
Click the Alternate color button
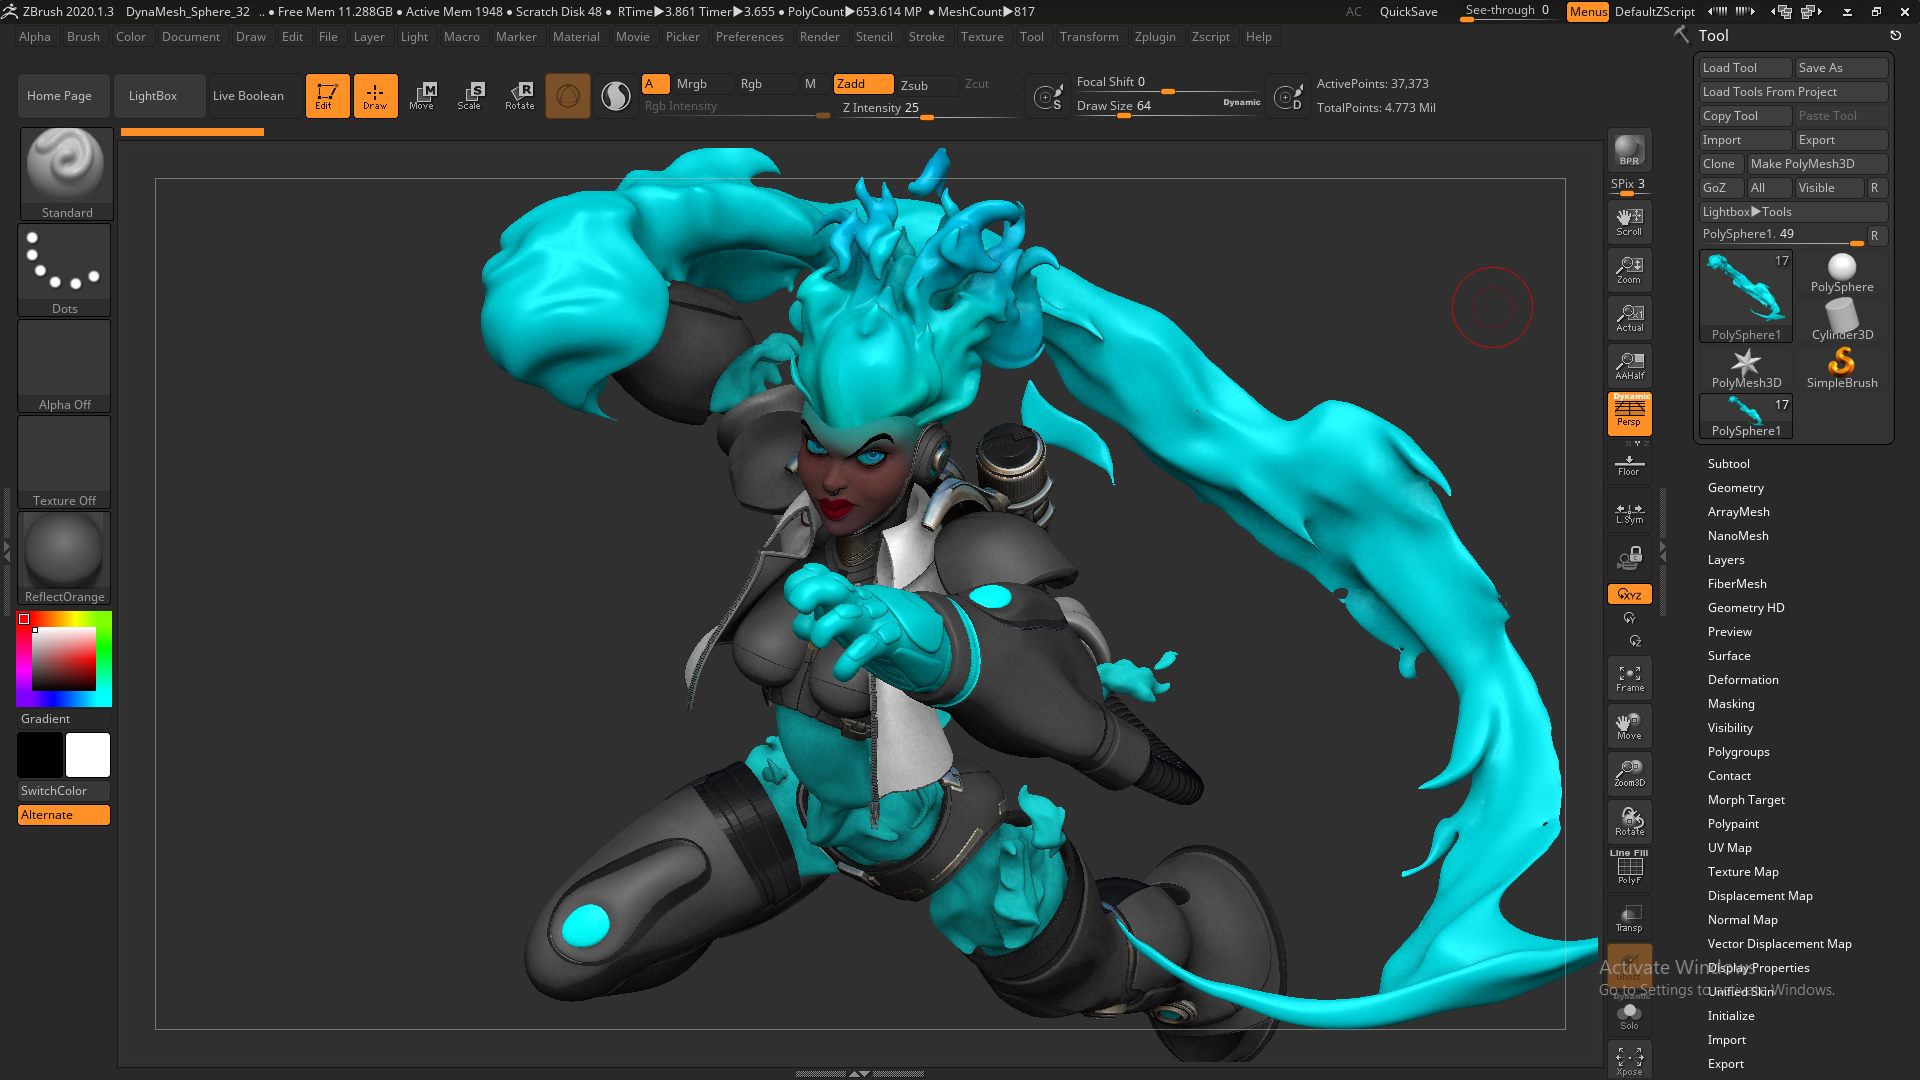click(64, 815)
